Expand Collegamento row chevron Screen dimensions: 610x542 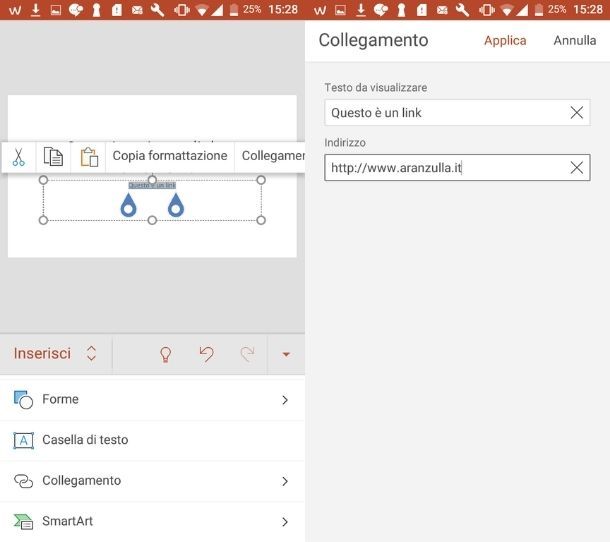(x=285, y=481)
